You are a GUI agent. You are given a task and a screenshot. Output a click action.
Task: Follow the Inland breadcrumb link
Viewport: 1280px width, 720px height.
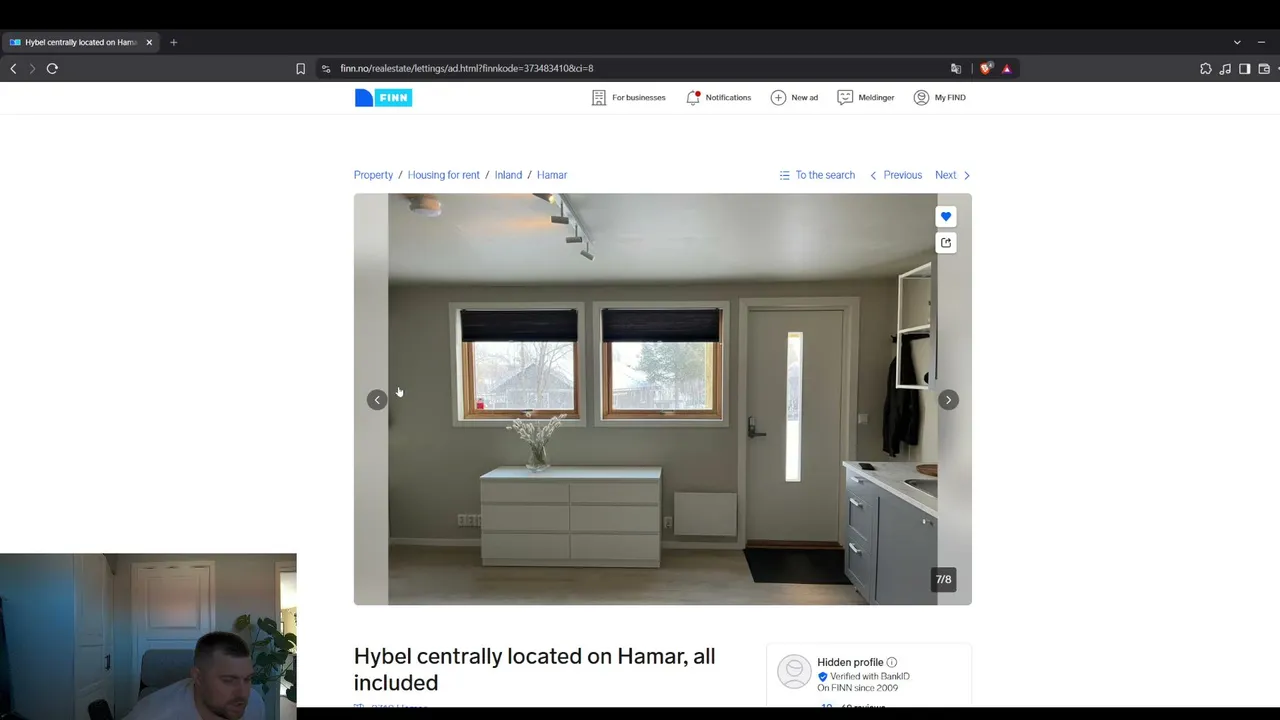pyautogui.click(x=508, y=175)
